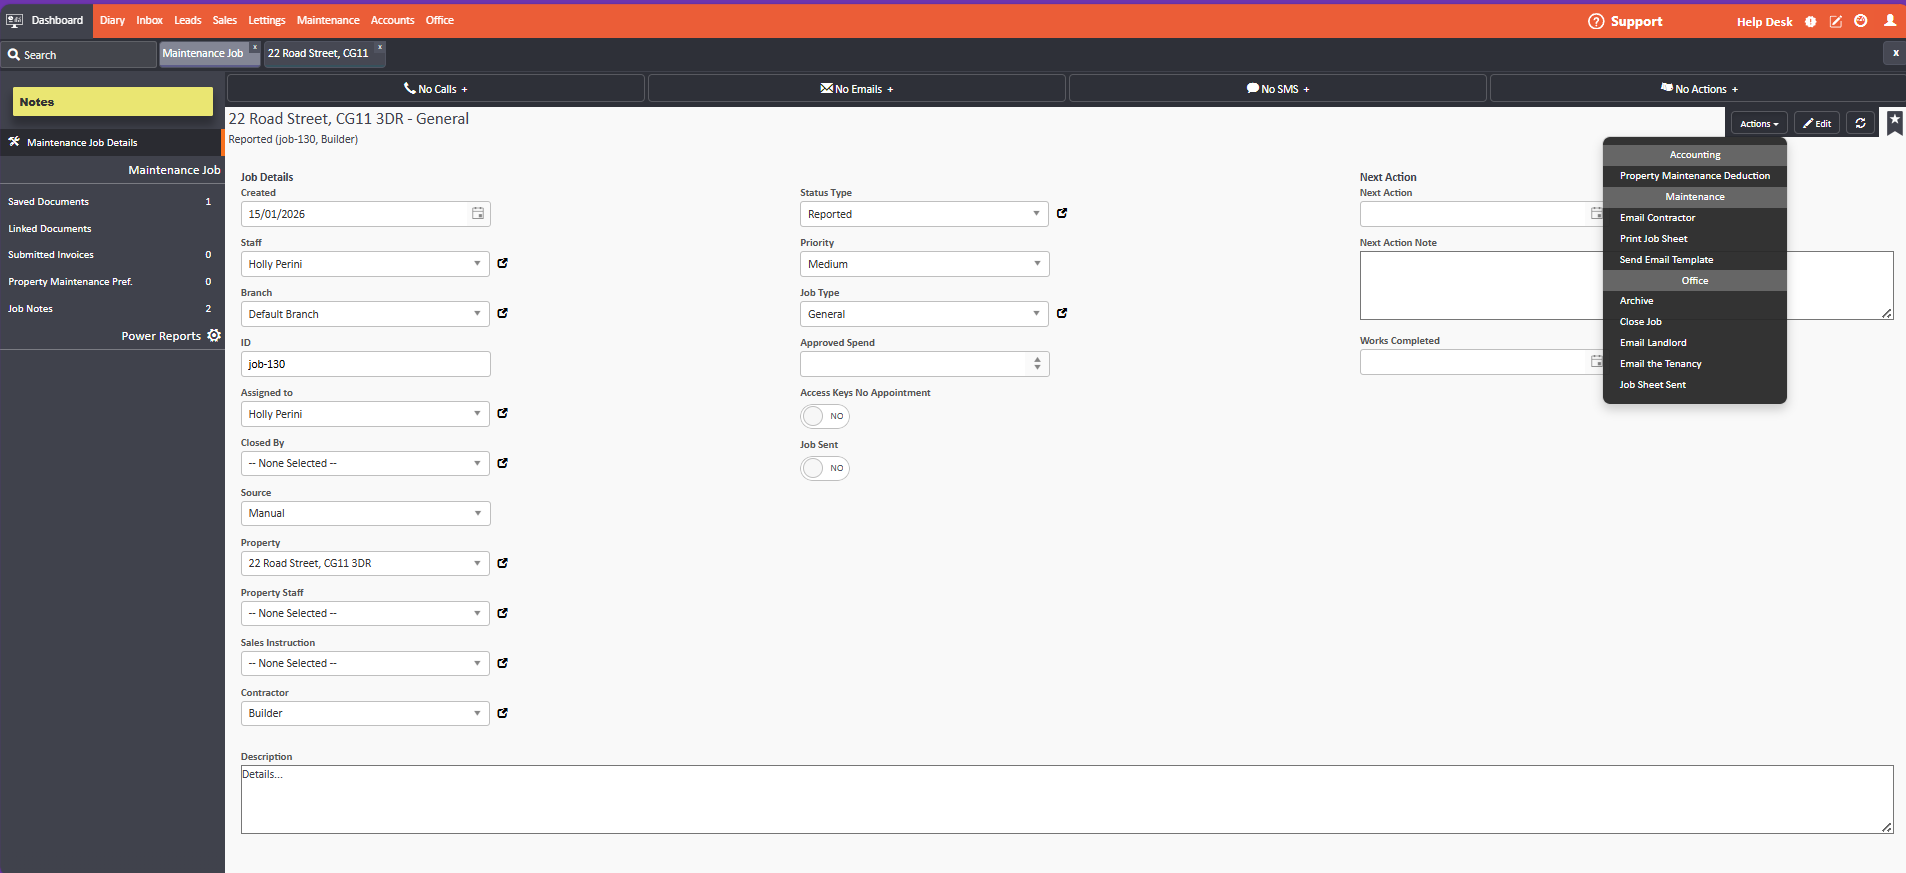Screen dimensions: 1906x873
Task: Toggle Access Keys No Appointment switch
Action: tap(824, 416)
